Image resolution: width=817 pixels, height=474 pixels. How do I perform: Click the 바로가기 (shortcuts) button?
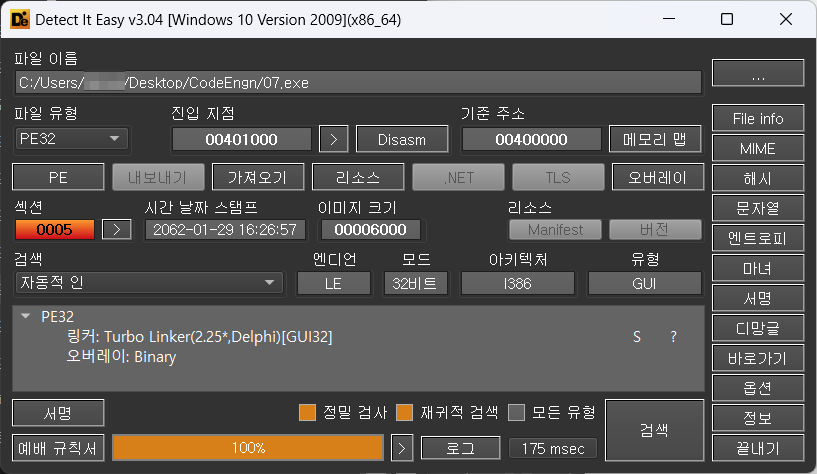click(x=758, y=358)
